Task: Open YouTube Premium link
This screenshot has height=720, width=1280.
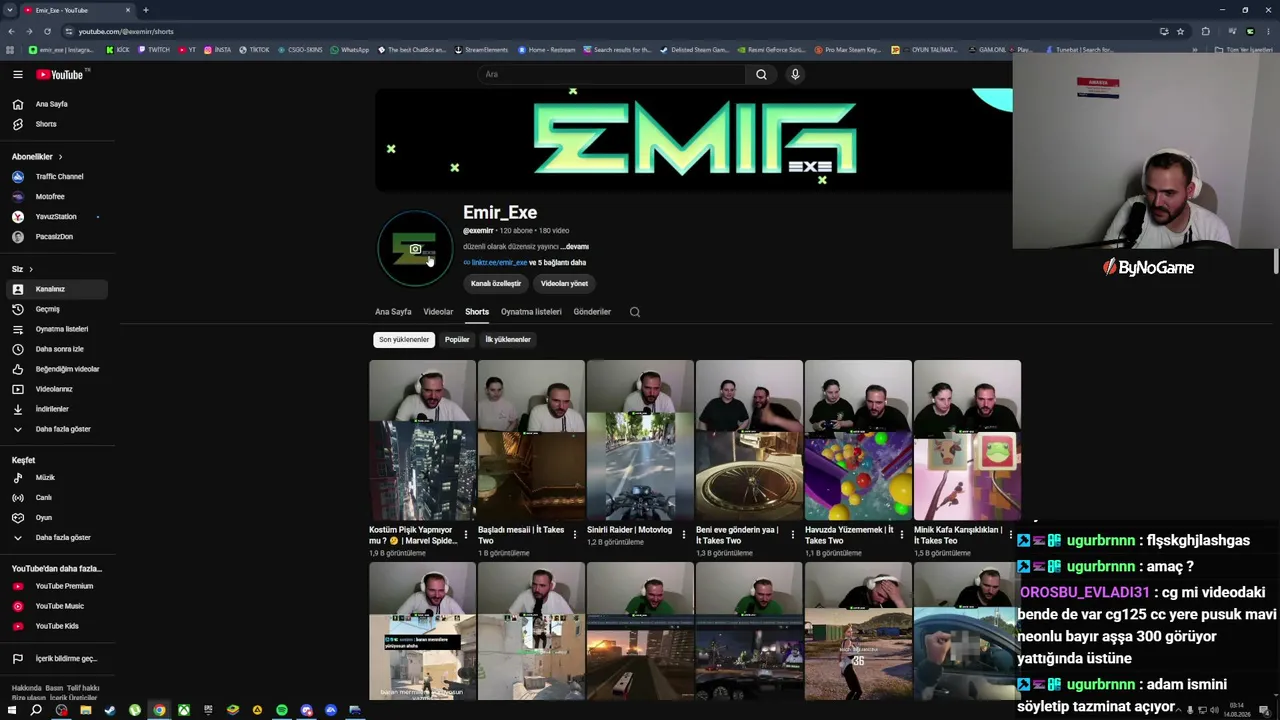Action: [x=57, y=586]
